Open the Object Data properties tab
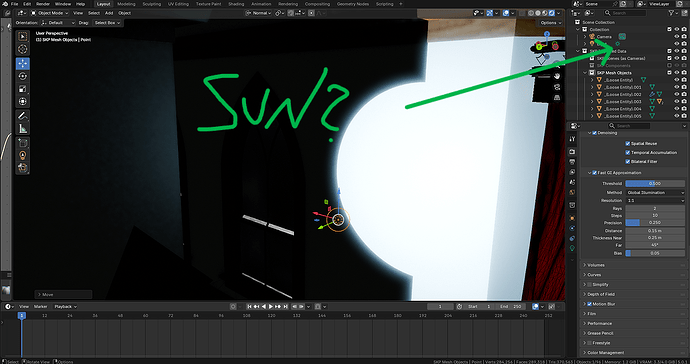Viewport: 690px width, 364px height. [572, 248]
